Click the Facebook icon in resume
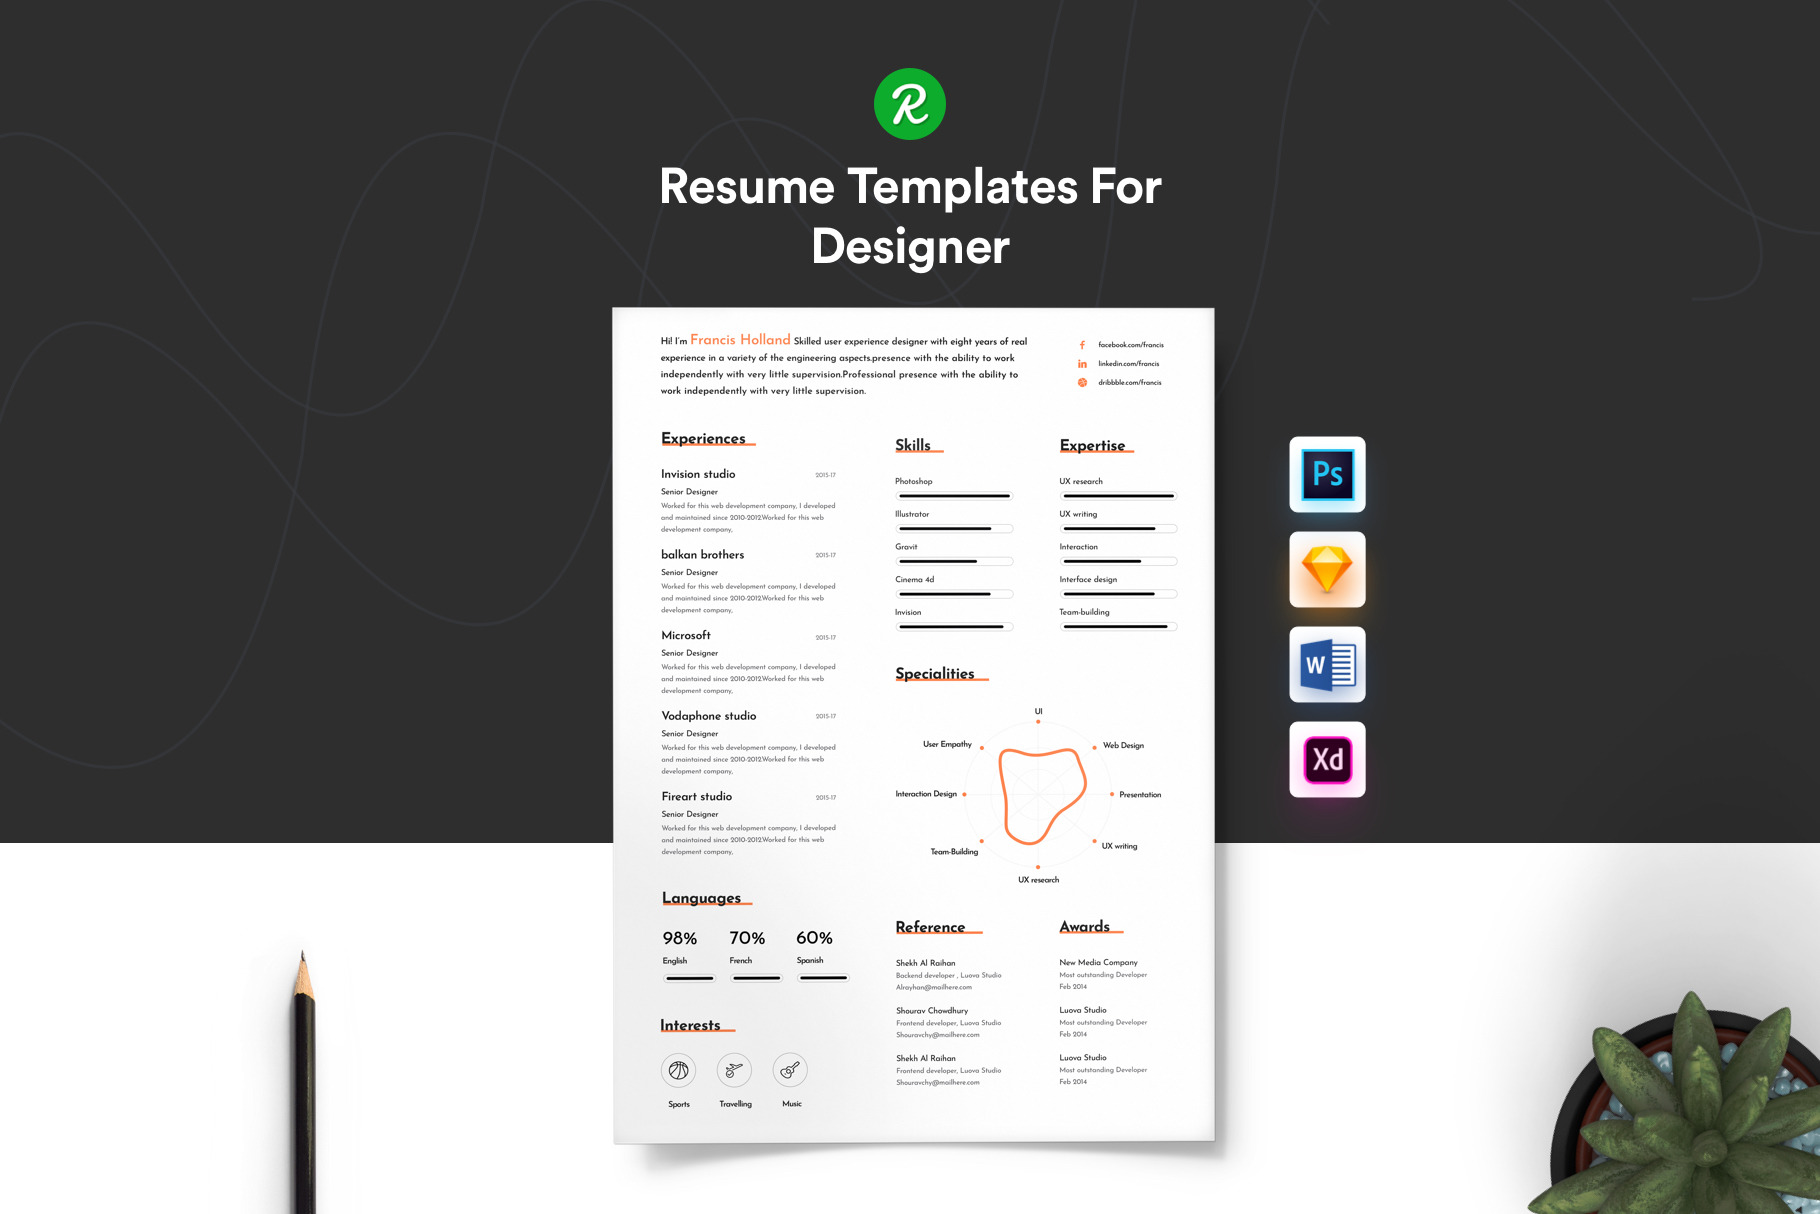 pos(1082,345)
